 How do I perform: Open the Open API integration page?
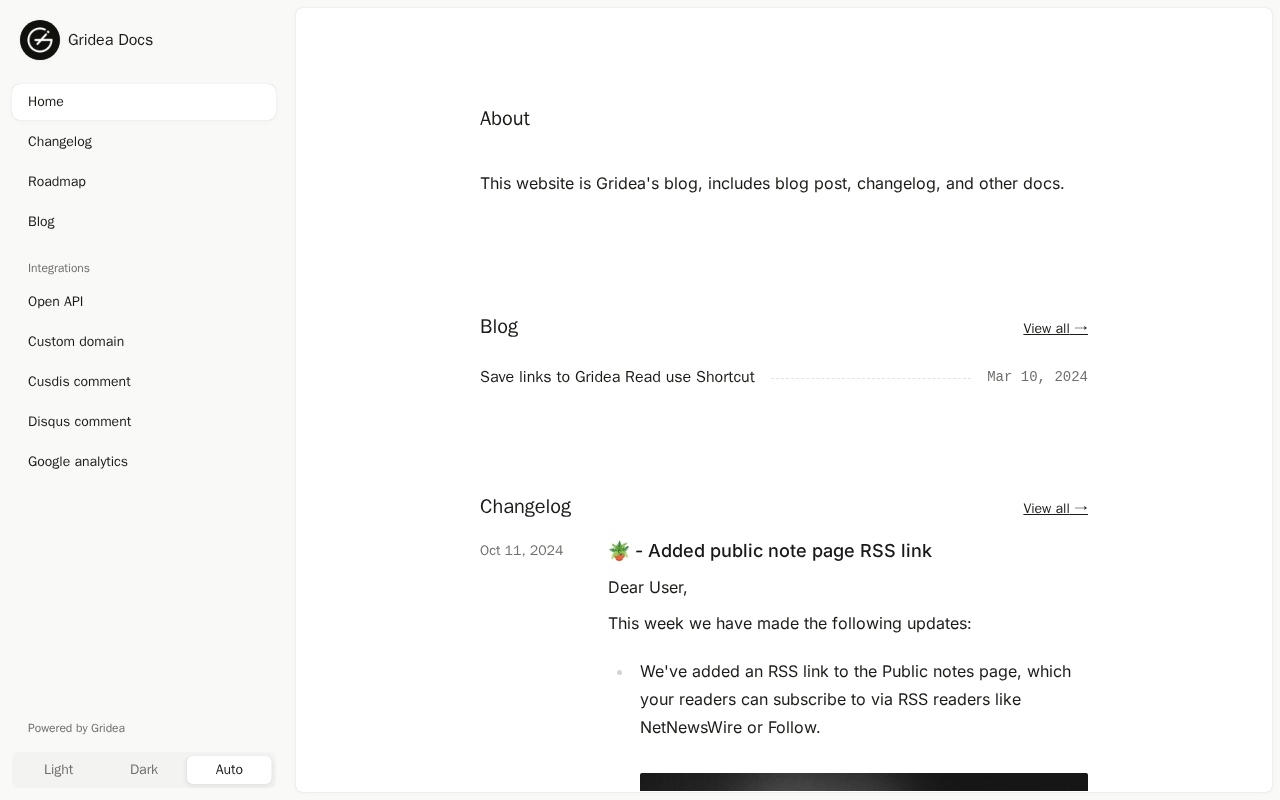[x=56, y=302]
